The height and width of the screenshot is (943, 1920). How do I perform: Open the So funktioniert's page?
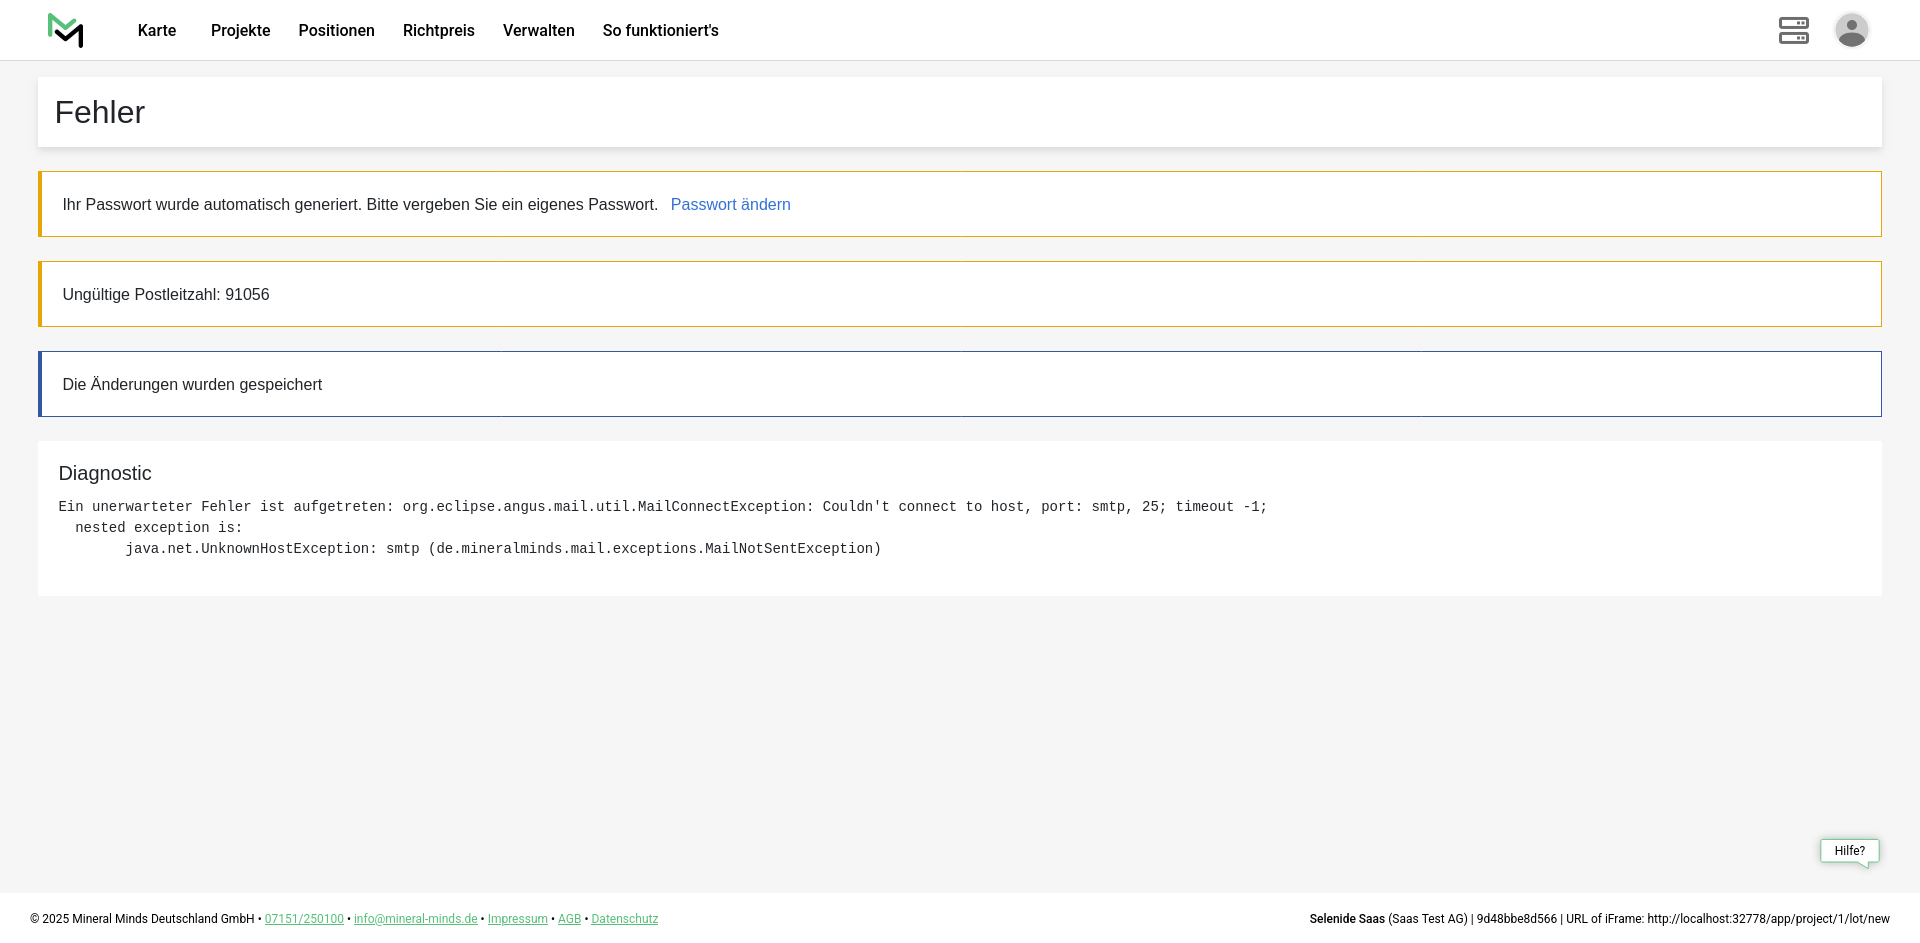click(x=660, y=30)
